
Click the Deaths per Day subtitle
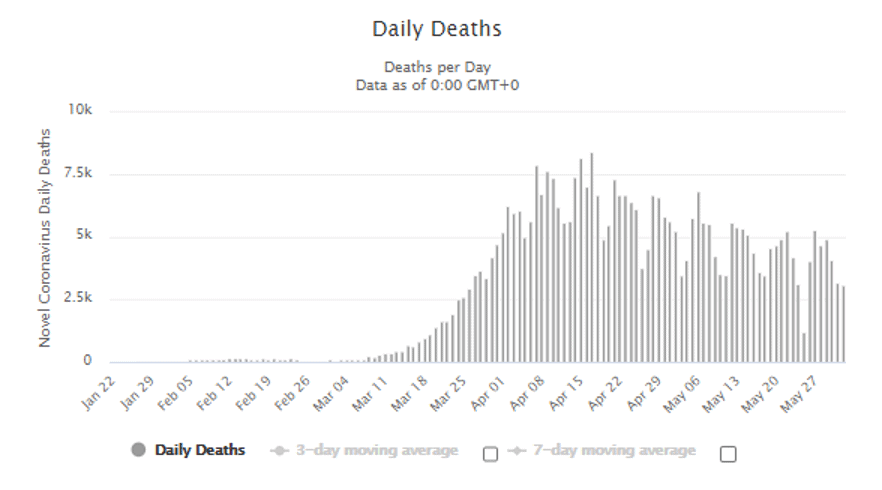438,67
